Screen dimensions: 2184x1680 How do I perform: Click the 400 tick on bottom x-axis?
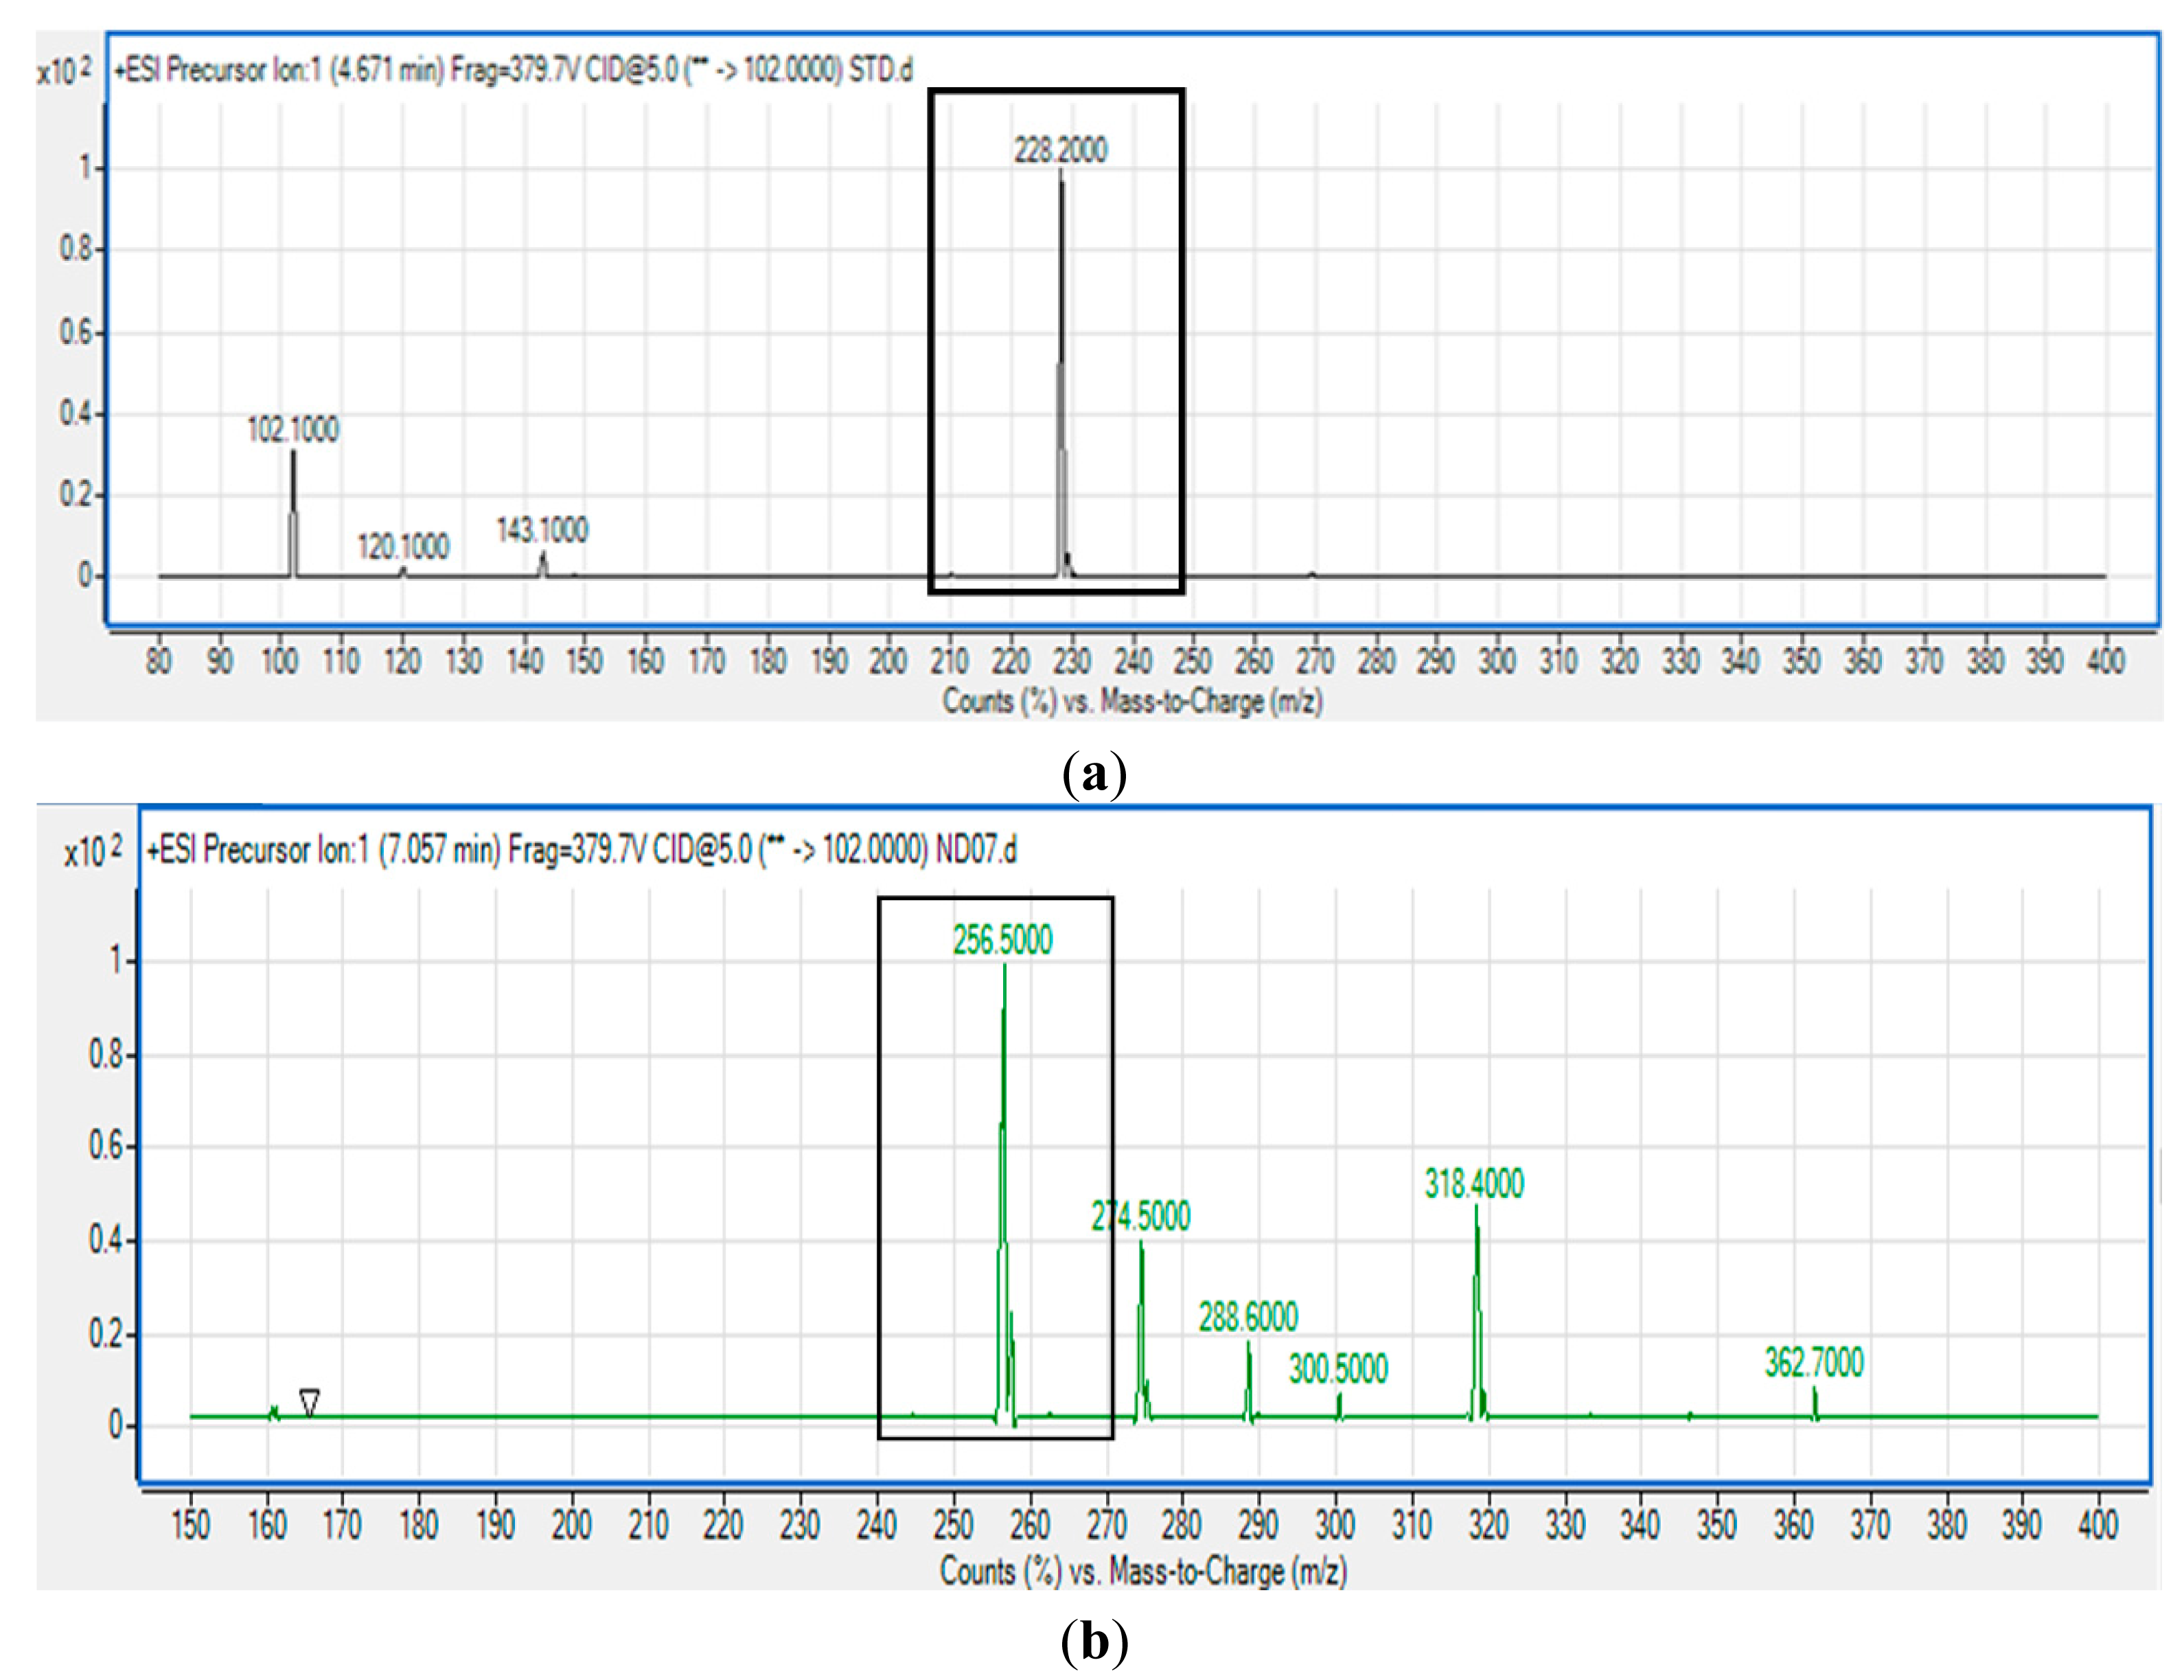[x=2098, y=1525]
